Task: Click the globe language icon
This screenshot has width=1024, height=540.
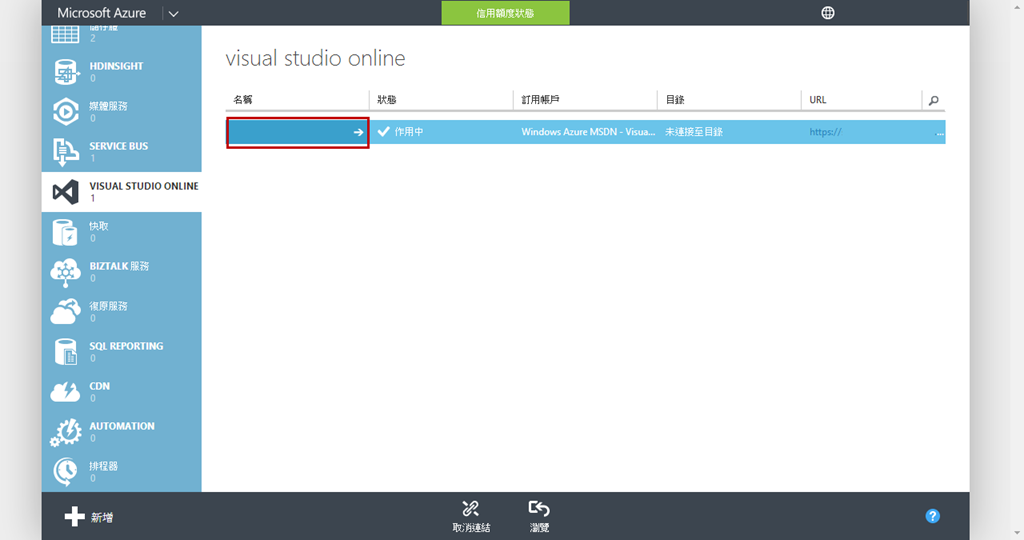Action: click(827, 12)
